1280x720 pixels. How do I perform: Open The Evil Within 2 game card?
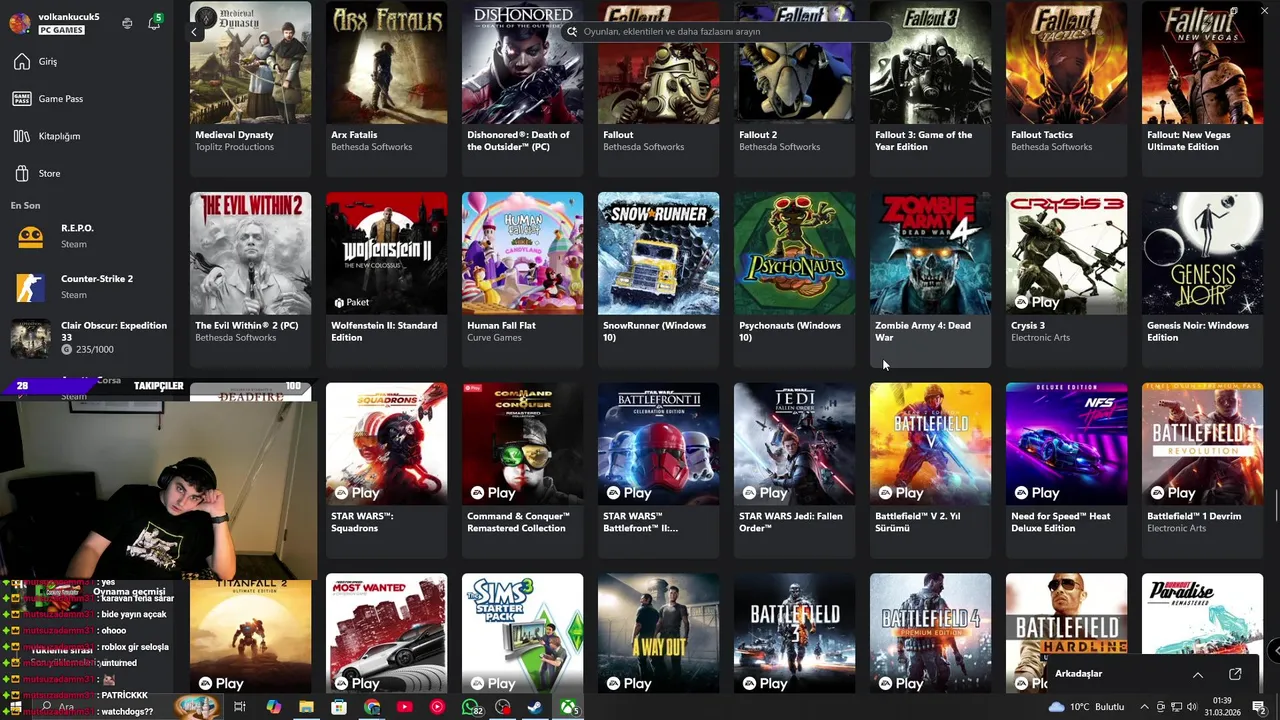point(250,279)
